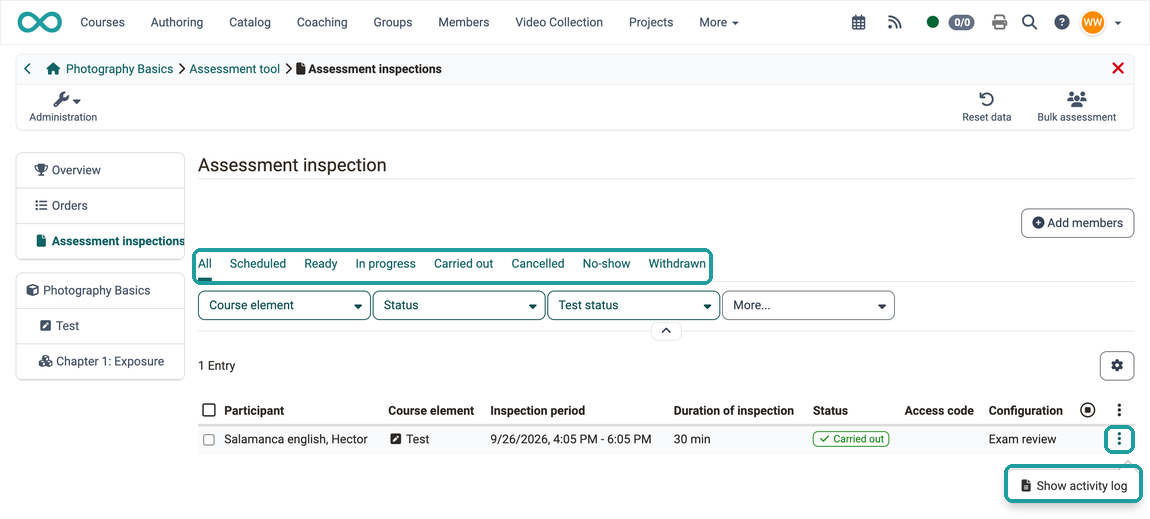
Task: Collapse the filter bar with the chevron
Action: tap(666, 331)
